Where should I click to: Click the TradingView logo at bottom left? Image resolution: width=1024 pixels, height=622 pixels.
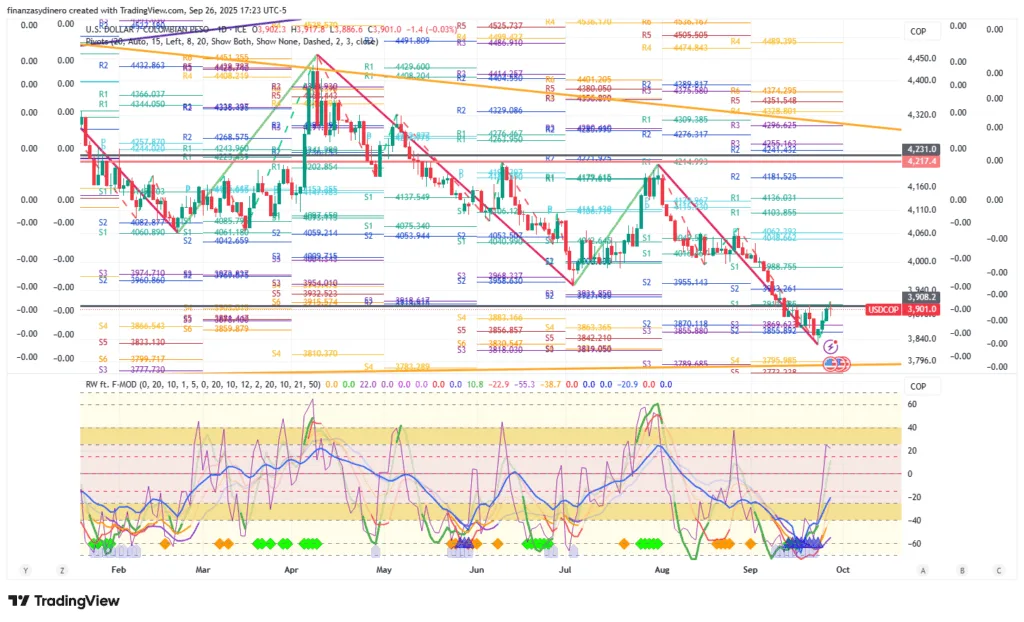[63, 601]
